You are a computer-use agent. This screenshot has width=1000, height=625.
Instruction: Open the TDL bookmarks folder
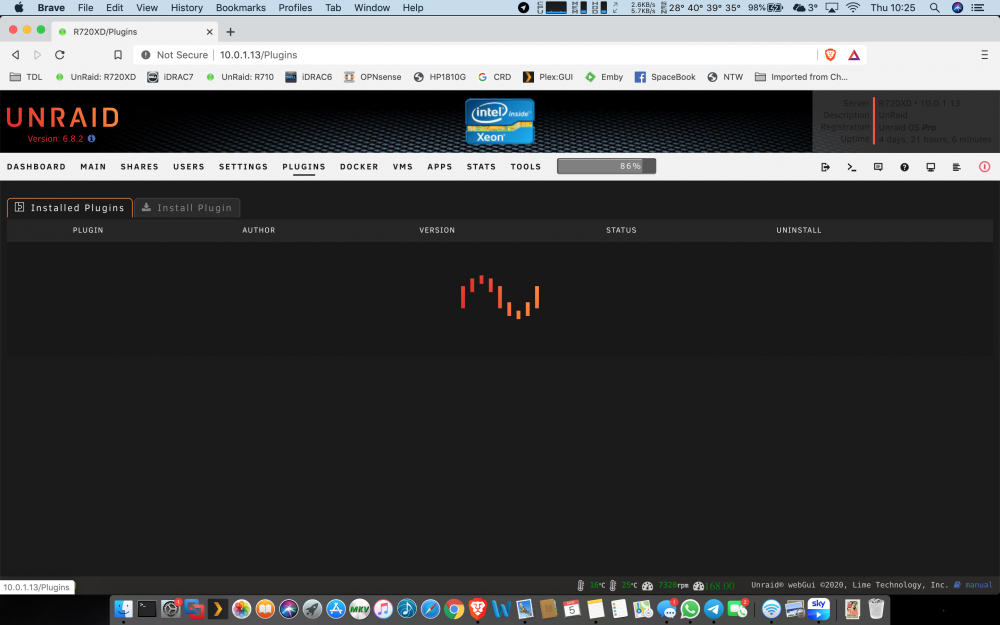pyautogui.click(x=26, y=77)
